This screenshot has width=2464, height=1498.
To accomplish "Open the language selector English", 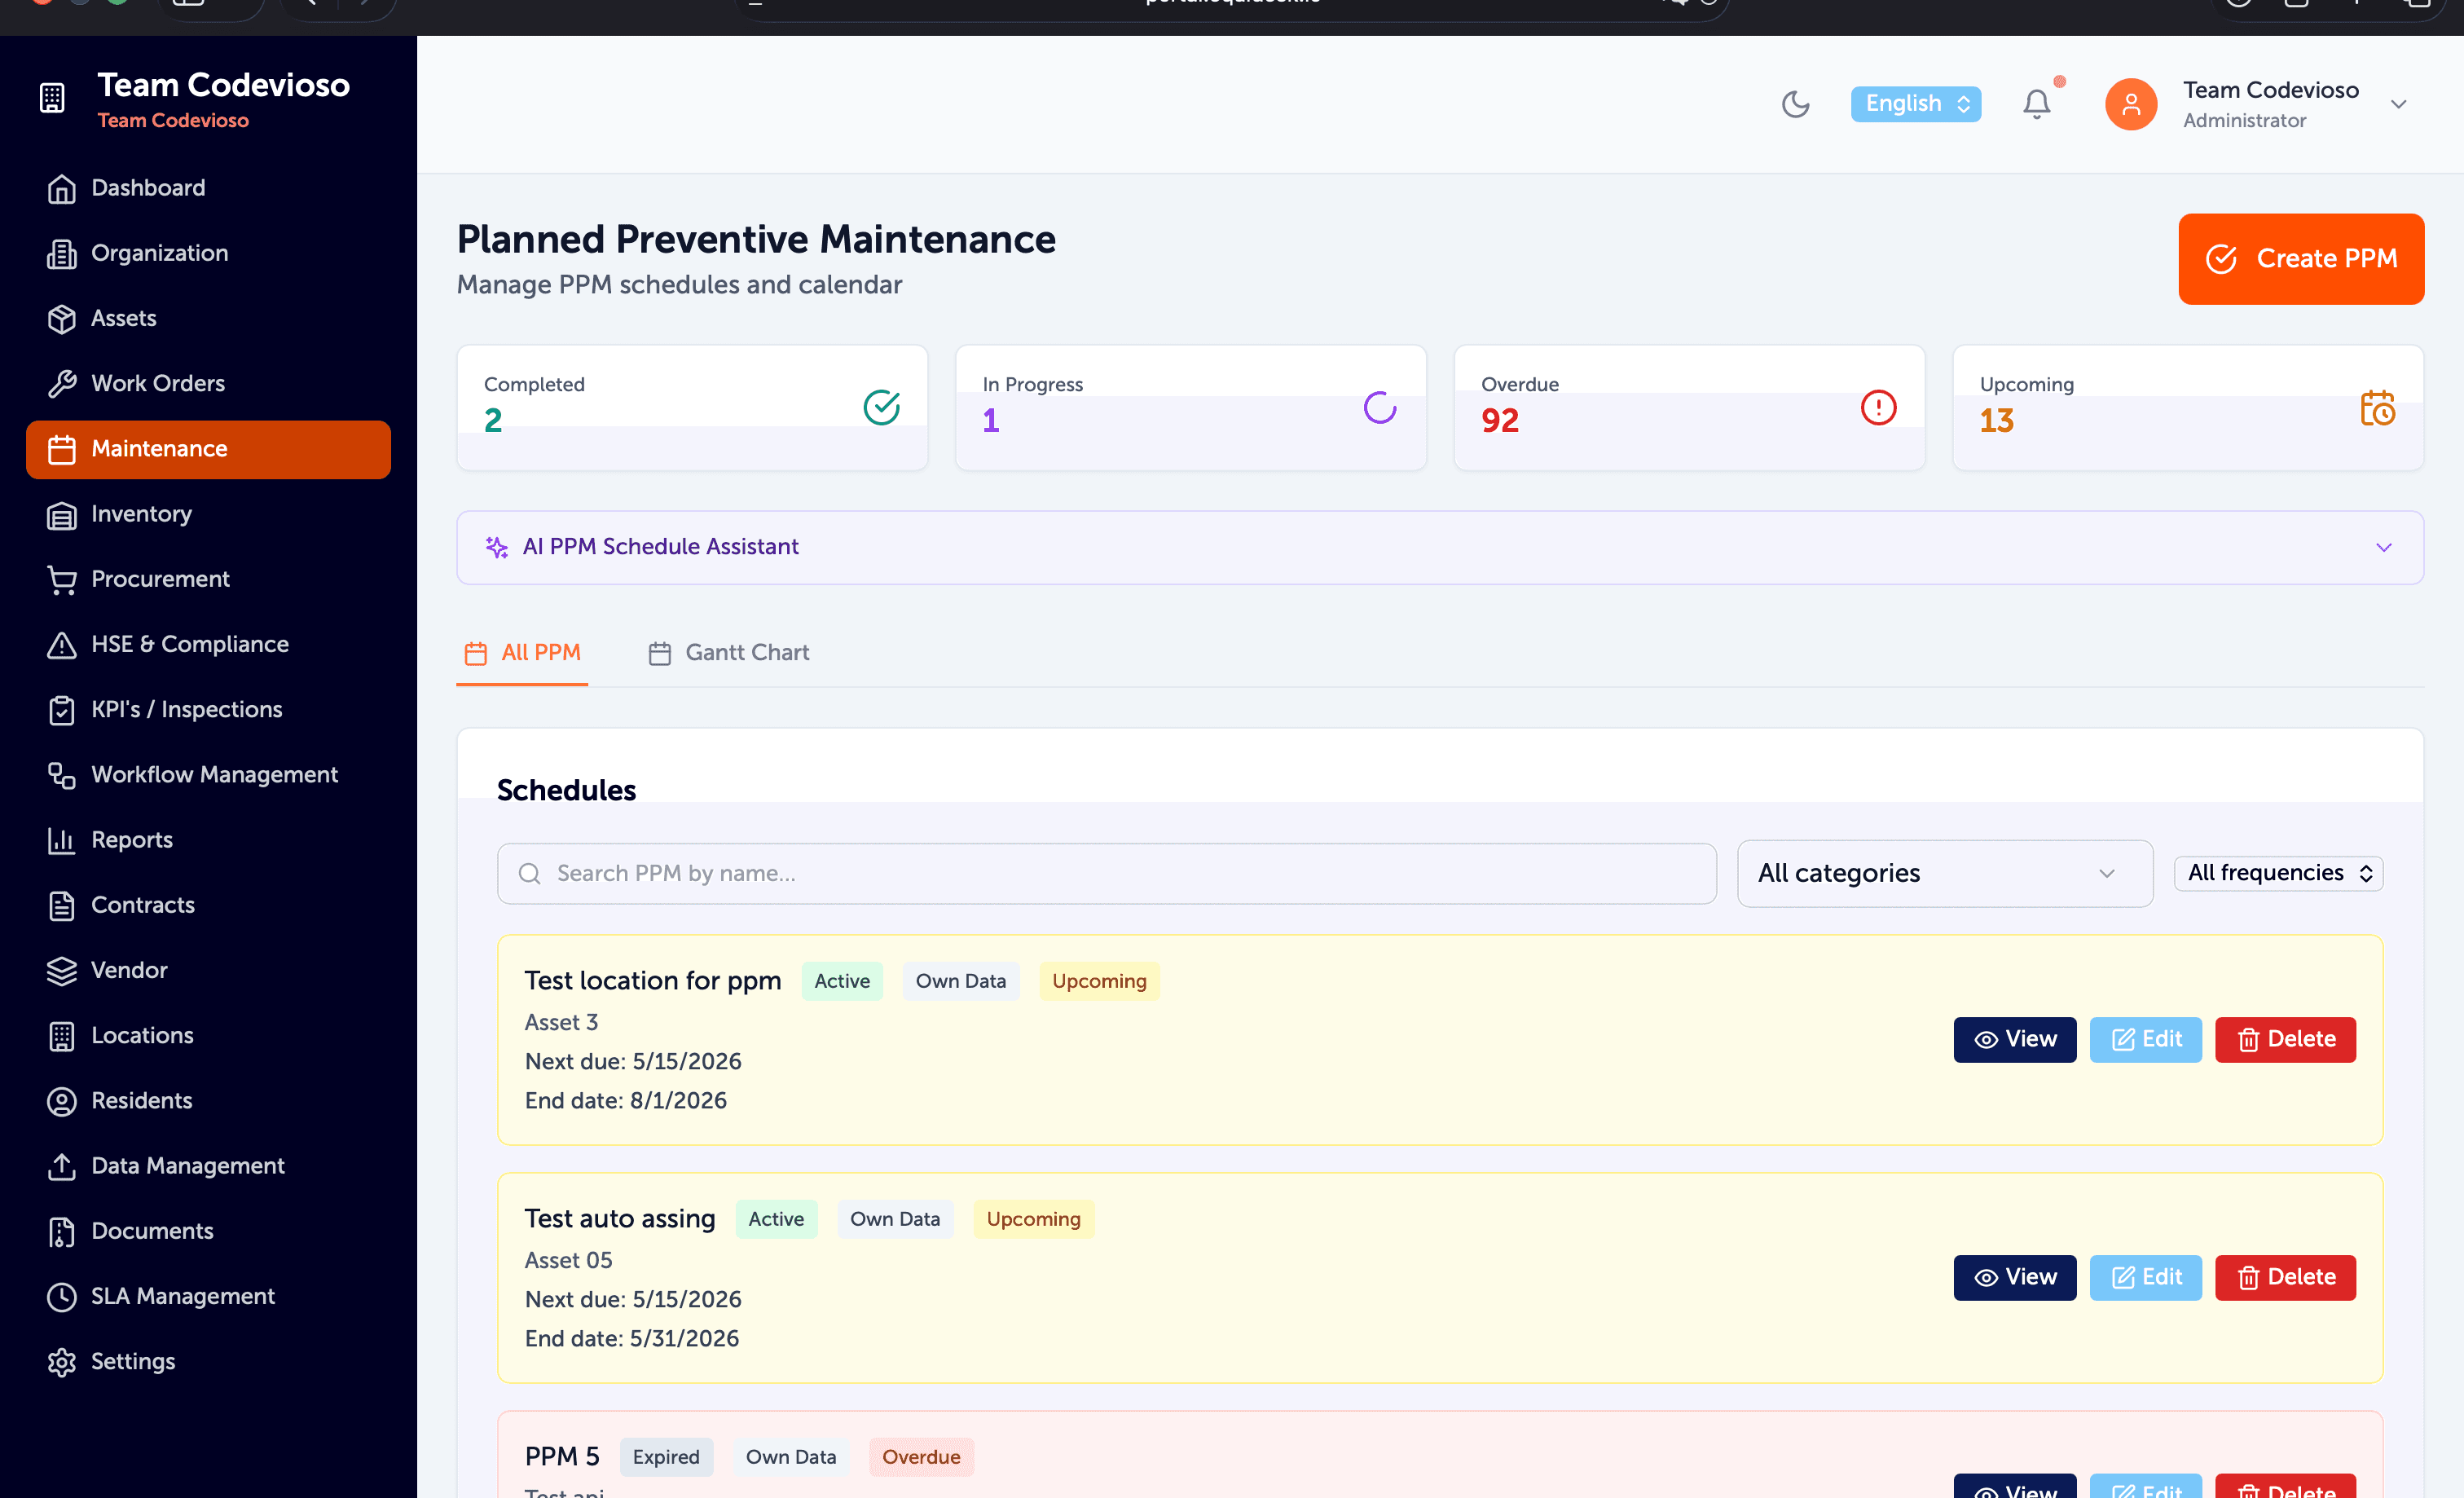I will pos(1915,104).
